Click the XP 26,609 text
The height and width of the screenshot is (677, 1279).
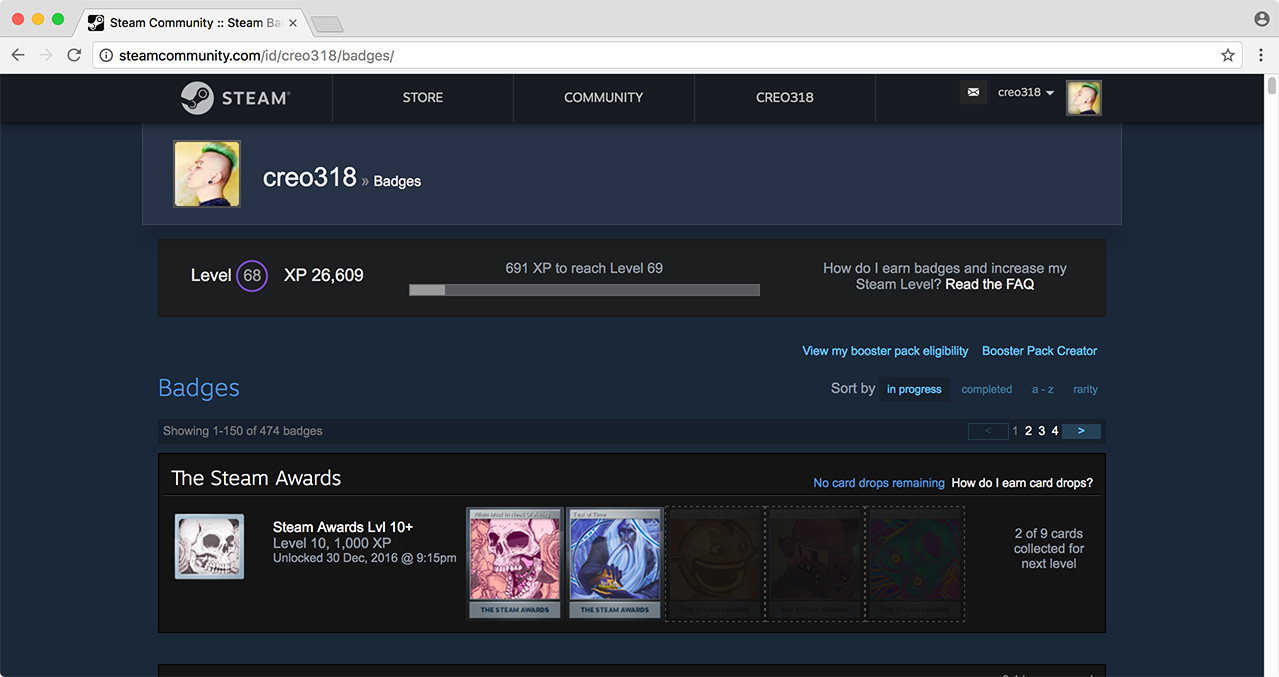[324, 275]
